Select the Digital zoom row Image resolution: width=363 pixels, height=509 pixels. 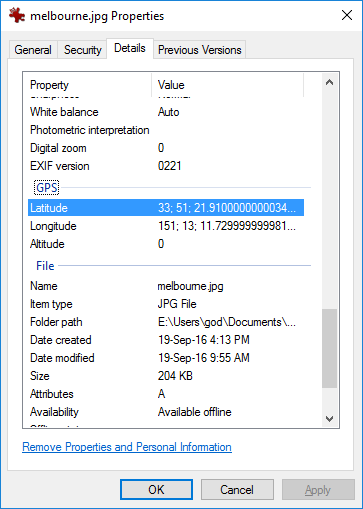point(166,148)
